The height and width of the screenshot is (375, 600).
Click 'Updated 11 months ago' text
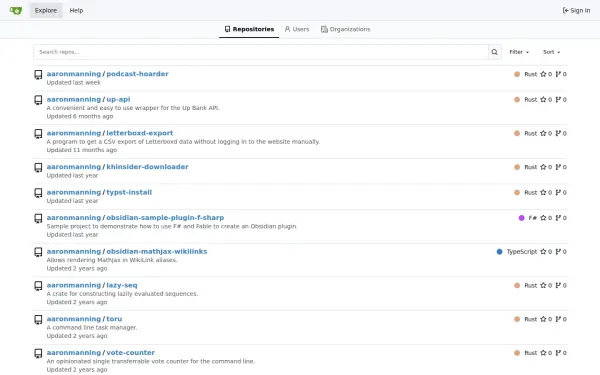[82, 150]
